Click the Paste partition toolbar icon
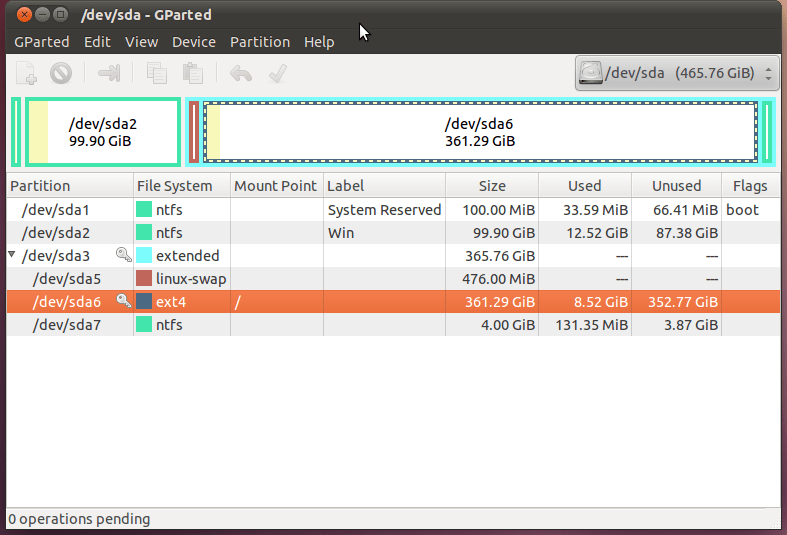This screenshot has width=787, height=535. tap(193, 73)
